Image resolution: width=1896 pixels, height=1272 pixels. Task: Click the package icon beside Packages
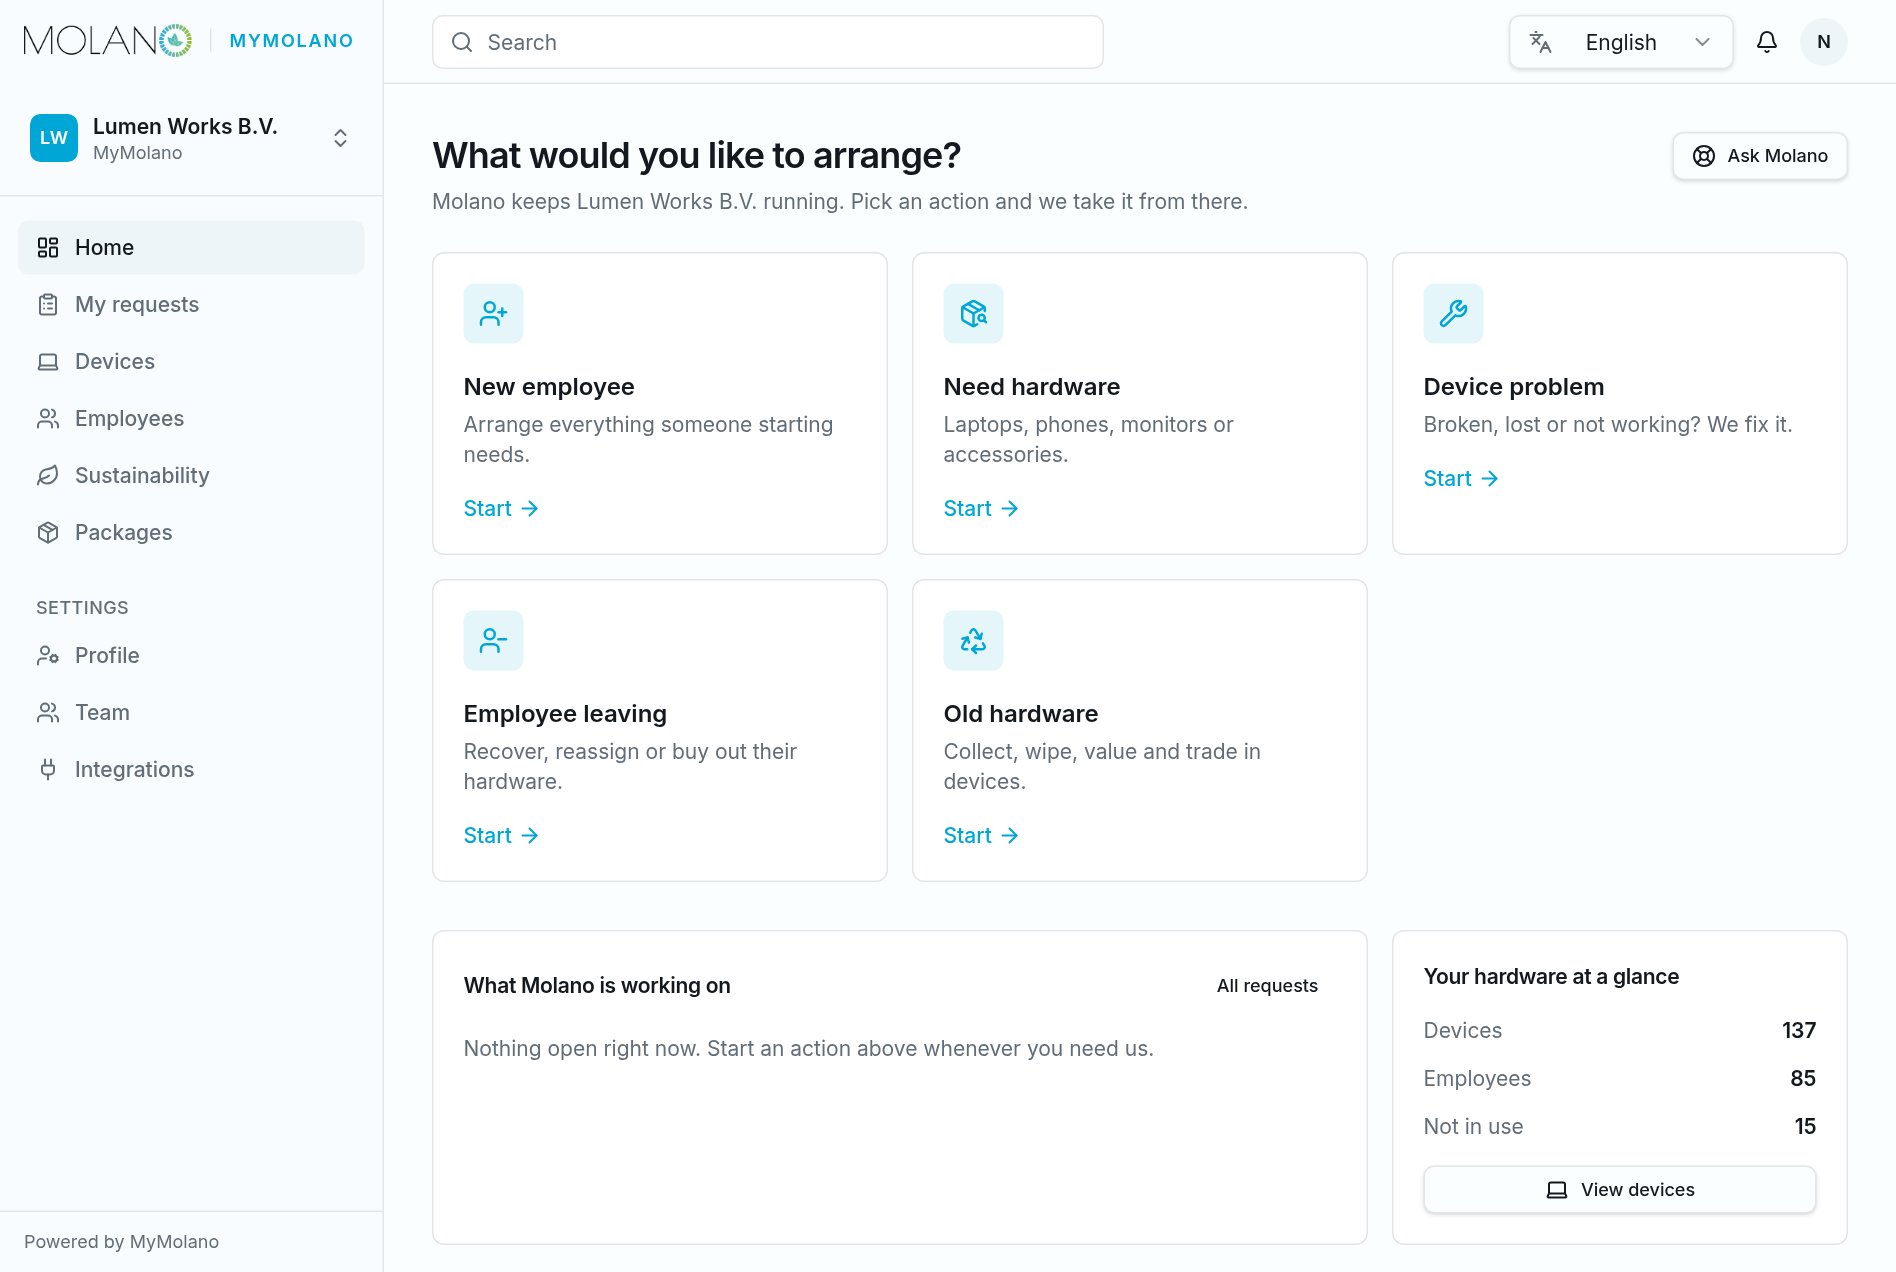48,532
